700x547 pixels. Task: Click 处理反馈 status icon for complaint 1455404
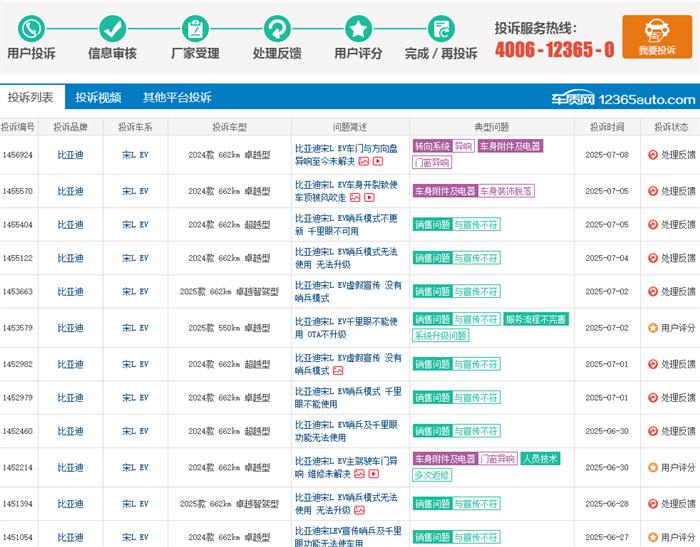pos(653,225)
